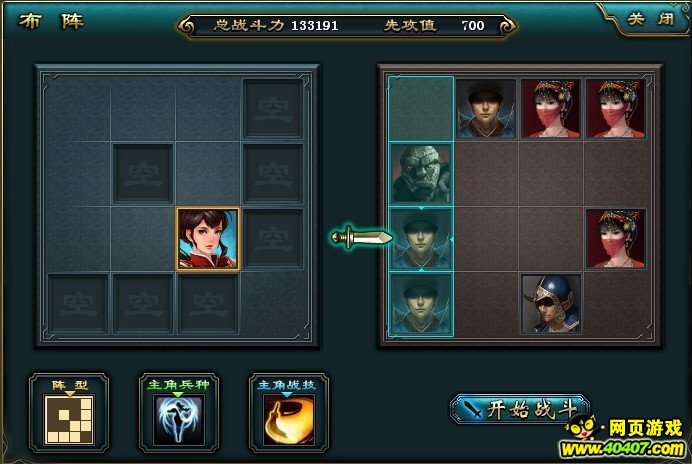This screenshot has width=692, height=464.
Task: Click the bottom-left empty 空 formation slot
Action: tap(78, 304)
